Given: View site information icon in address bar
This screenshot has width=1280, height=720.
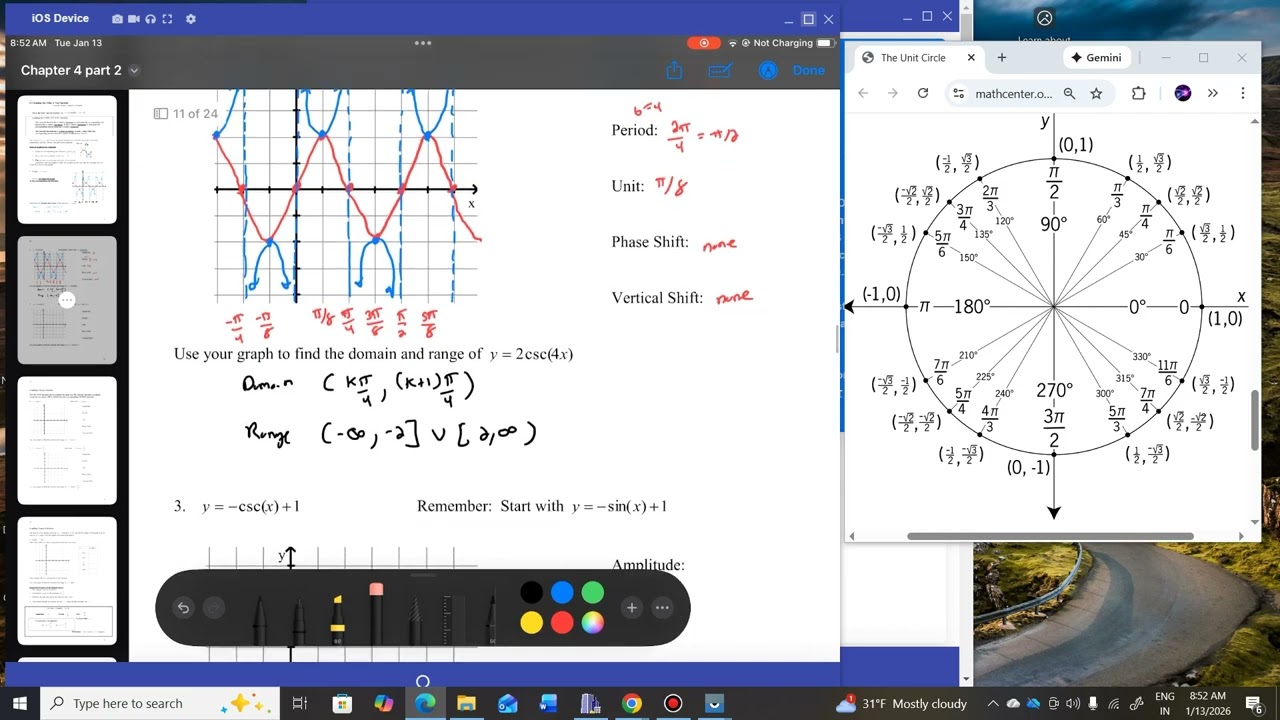Looking at the screenshot, I should [x=958, y=93].
